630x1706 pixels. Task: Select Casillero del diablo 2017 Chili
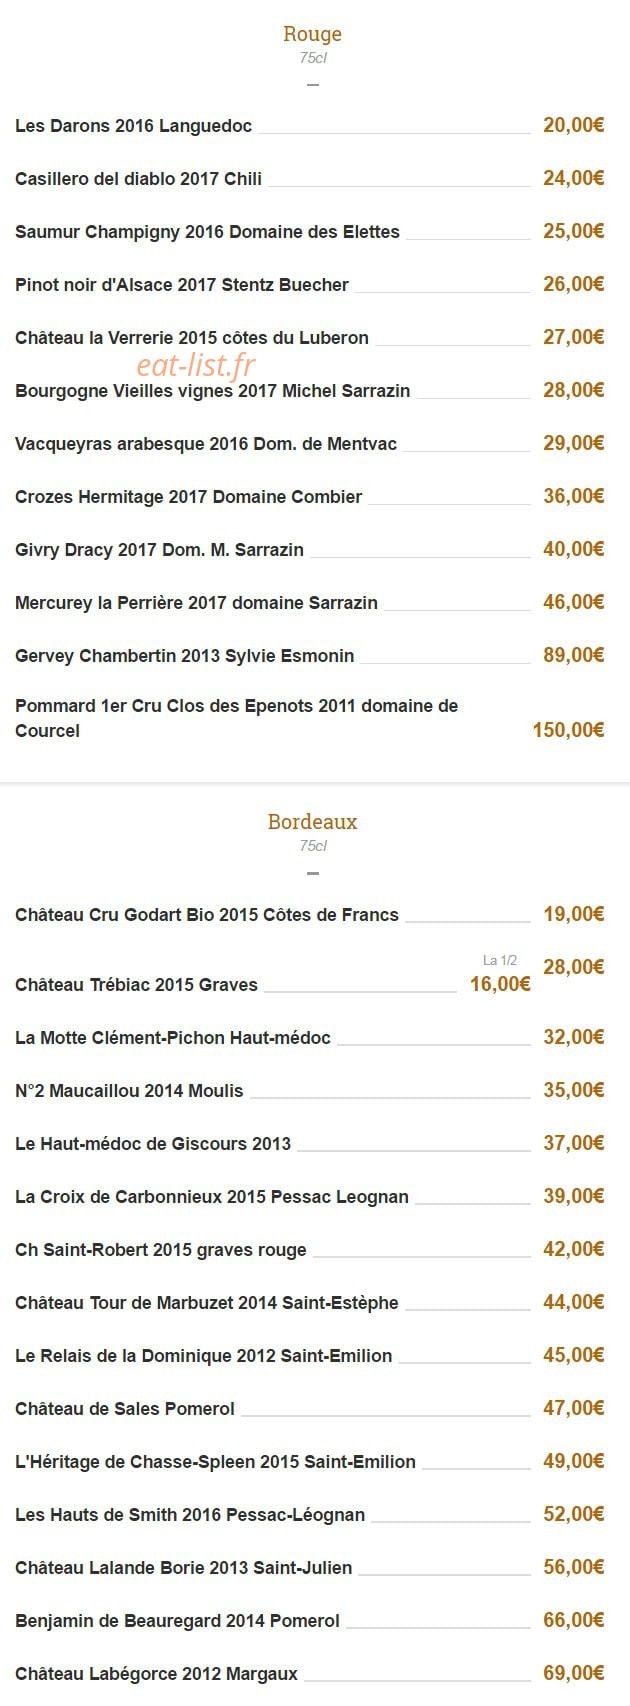click(x=139, y=179)
